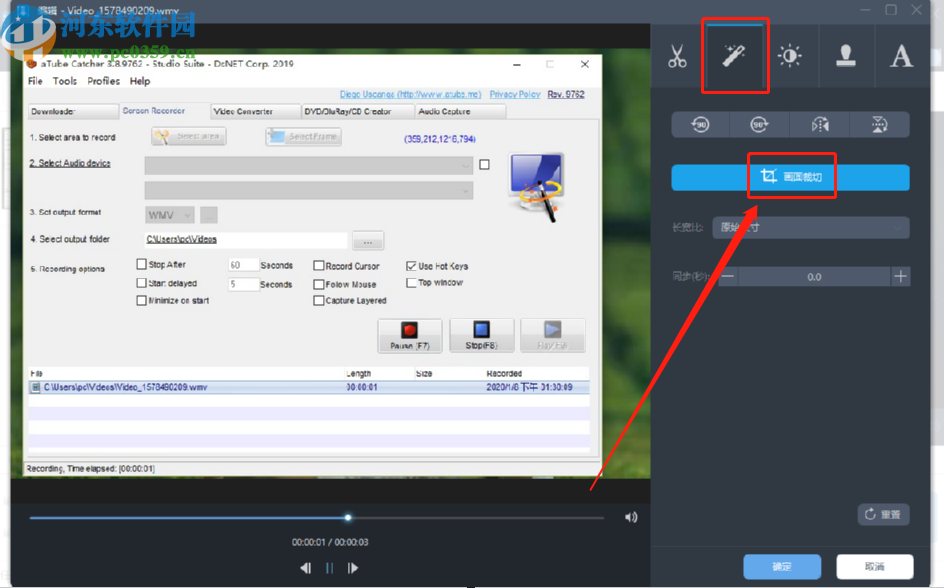
Task: Decrease sync seconds with minus button
Action: click(728, 277)
